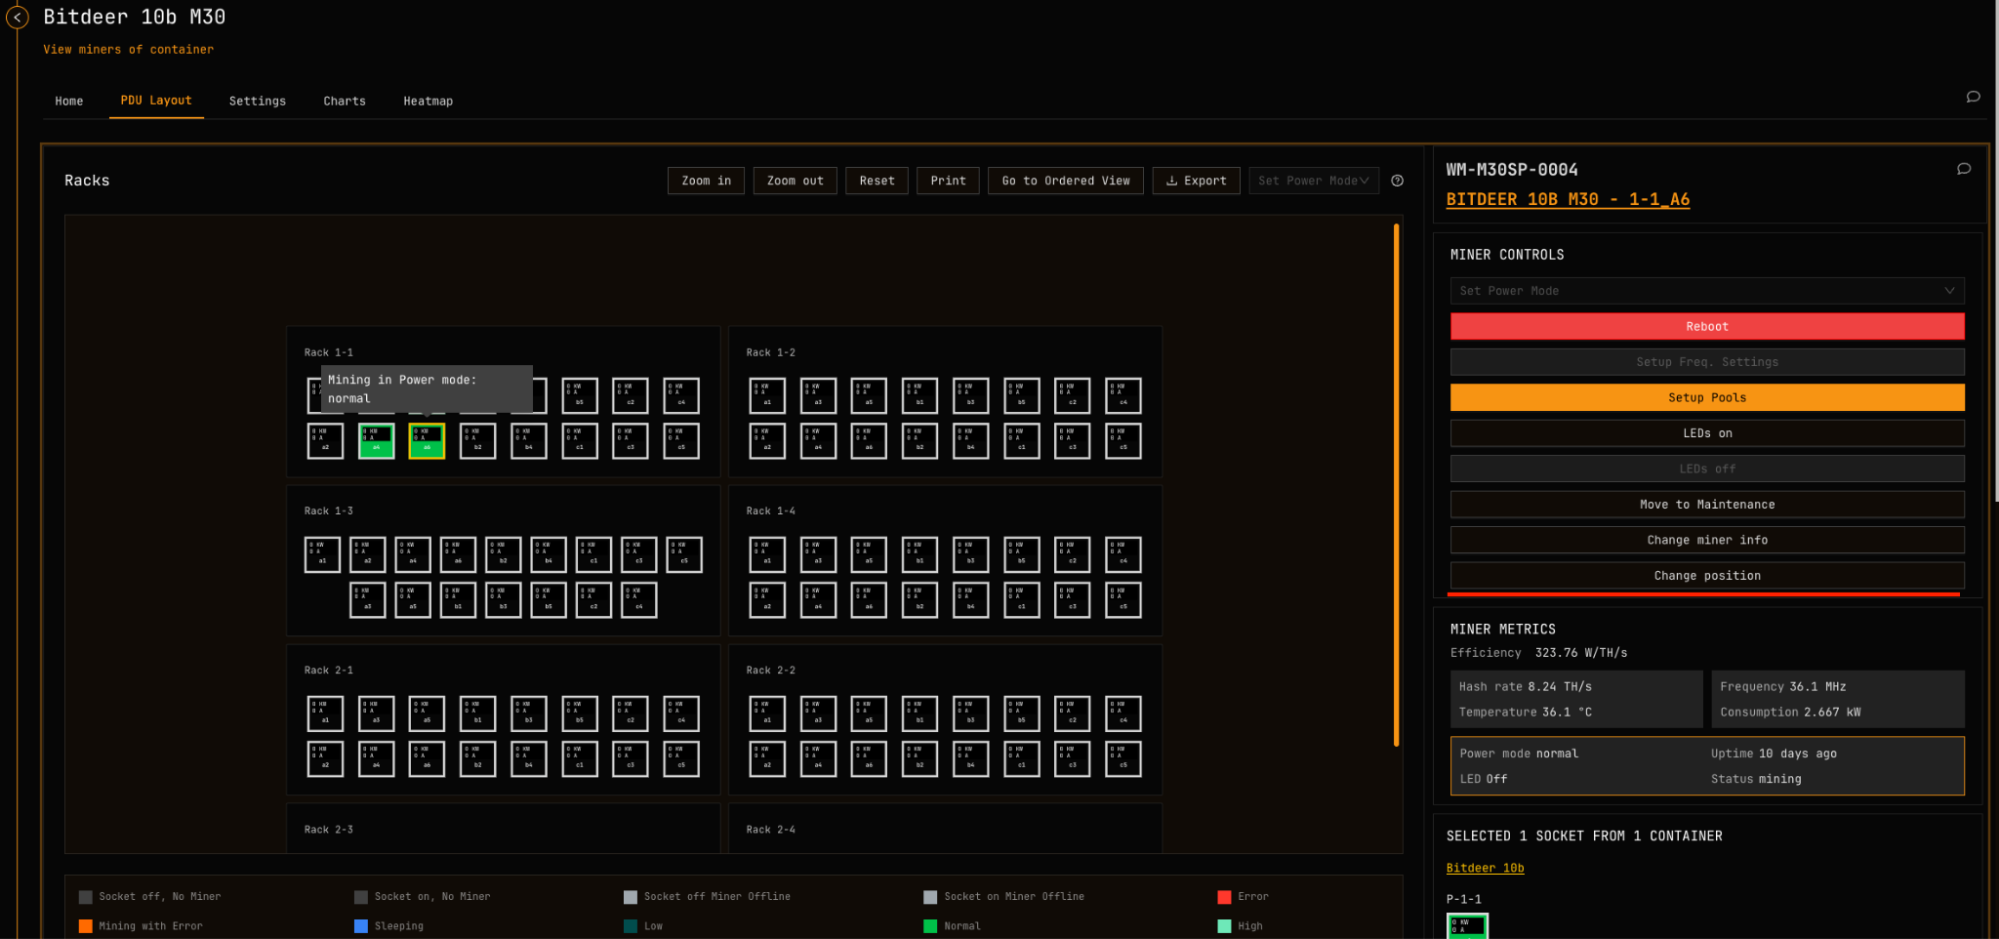The width and height of the screenshot is (1999, 939).
Task: Turn LEDs off for the miner
Action: [1706, 469]
